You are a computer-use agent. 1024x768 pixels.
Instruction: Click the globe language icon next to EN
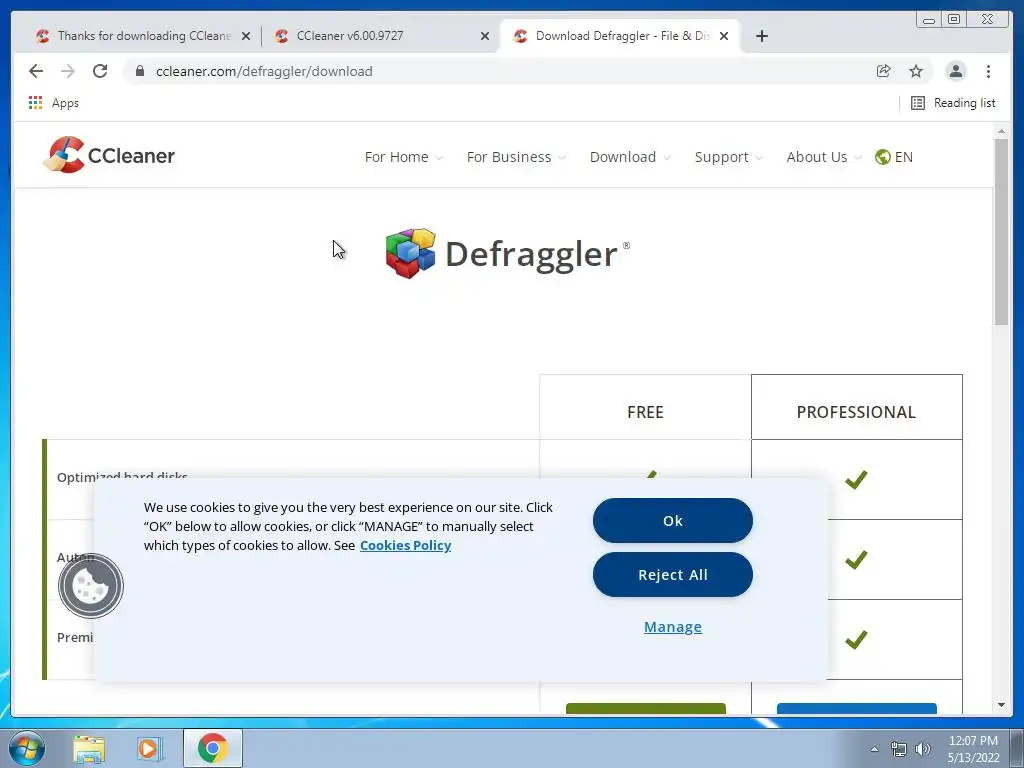[x=882, y=157]
